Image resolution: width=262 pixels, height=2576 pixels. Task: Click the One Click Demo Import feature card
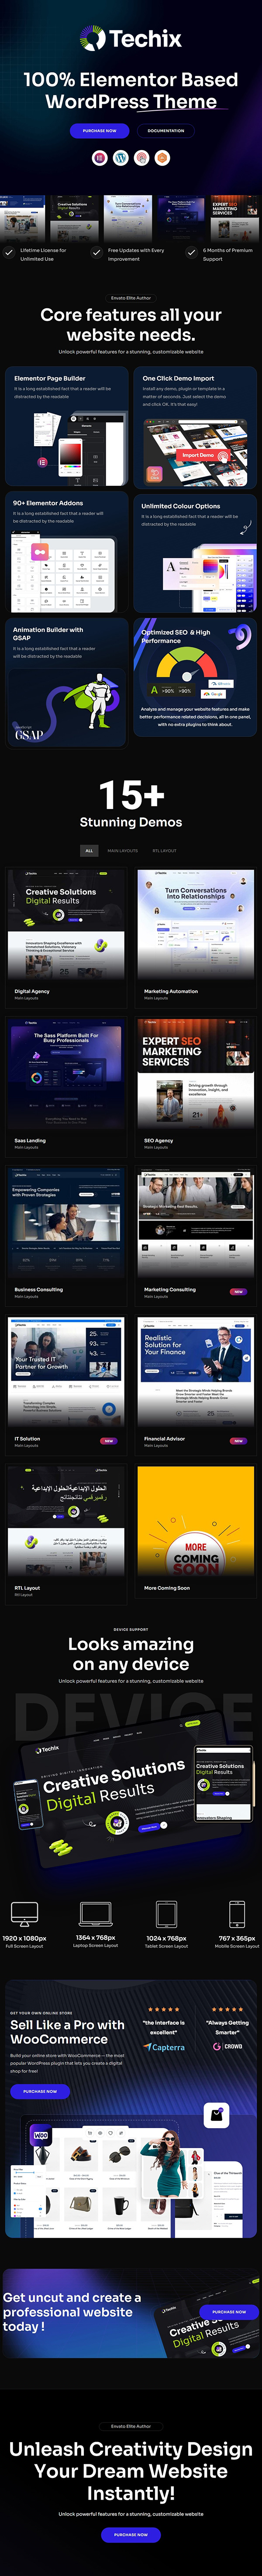195,426
